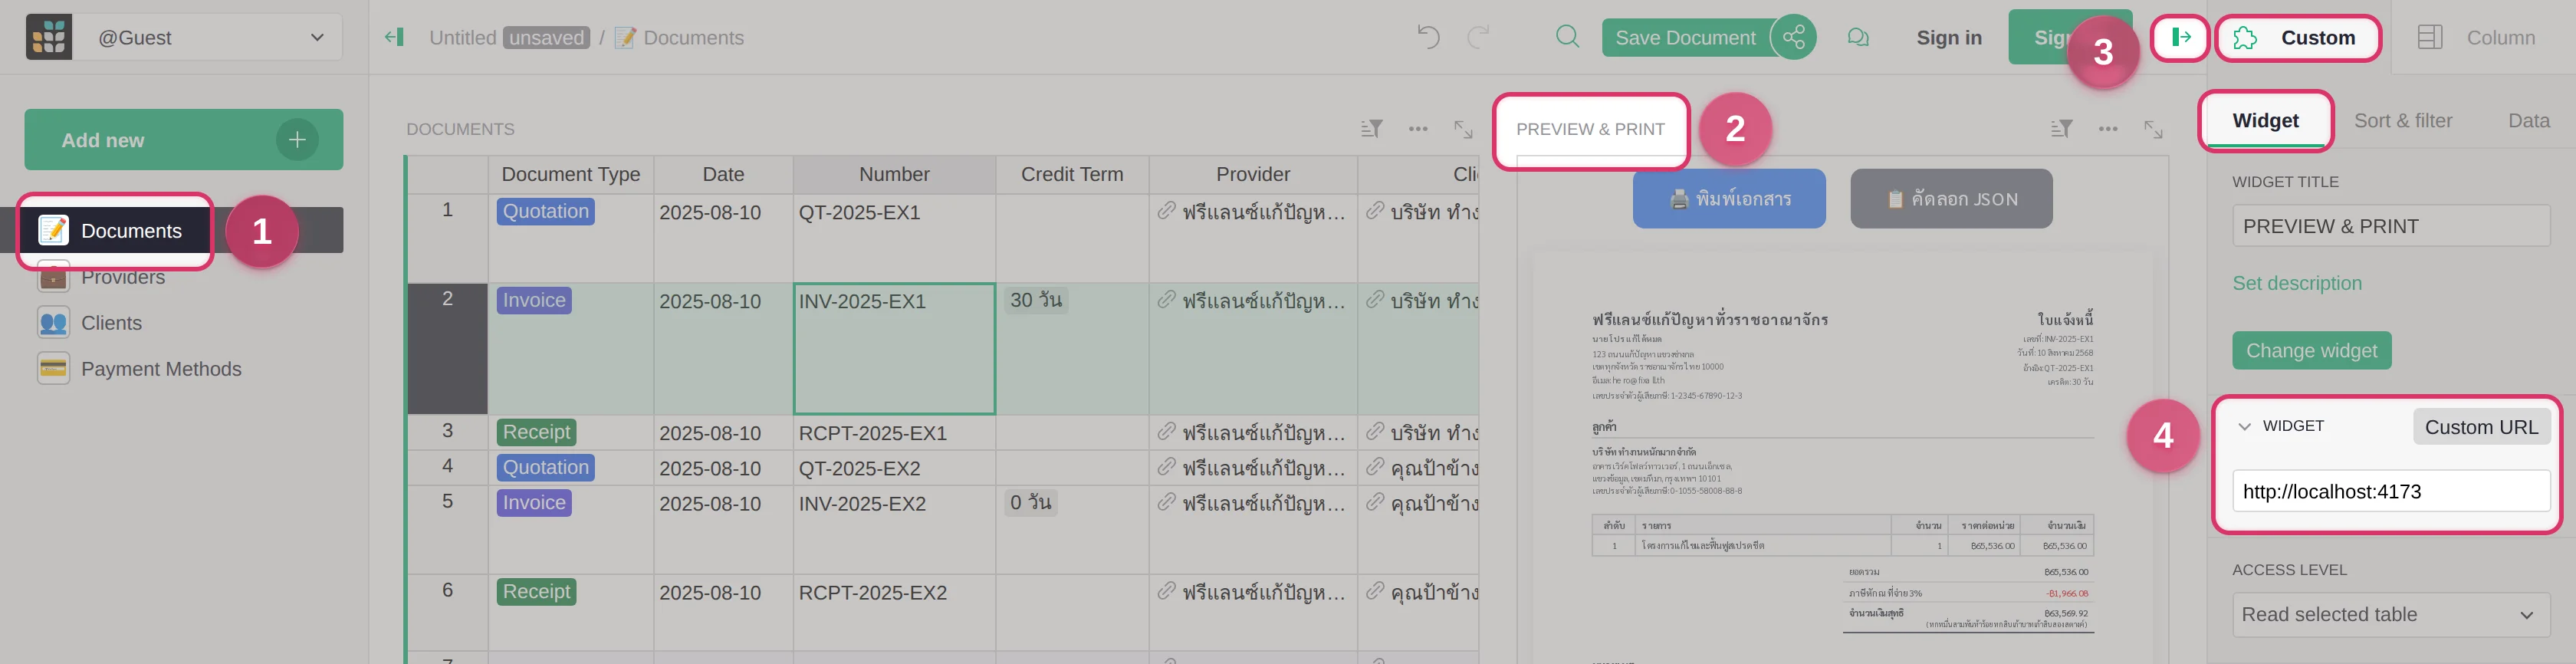Click the share icon beside Save Document
2576x664 pixels.
click(1793, 38)
